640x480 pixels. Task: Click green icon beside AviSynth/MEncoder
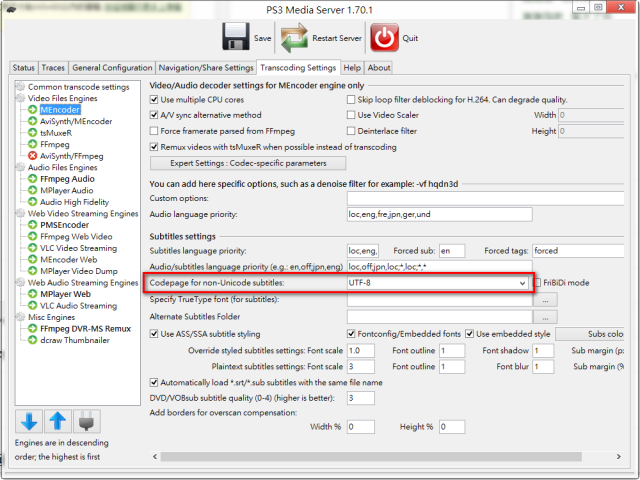pos(33,121)
